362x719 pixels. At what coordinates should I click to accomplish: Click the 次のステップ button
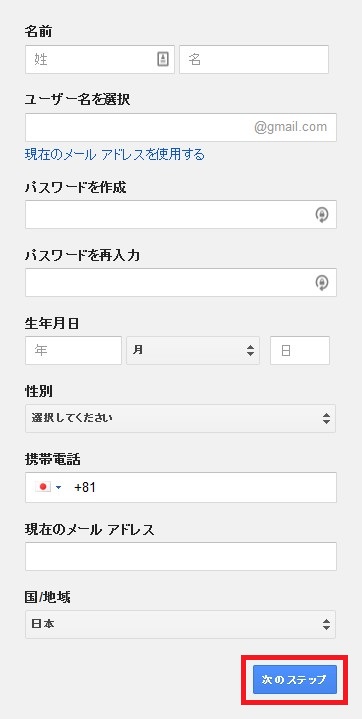click(295, 680)
